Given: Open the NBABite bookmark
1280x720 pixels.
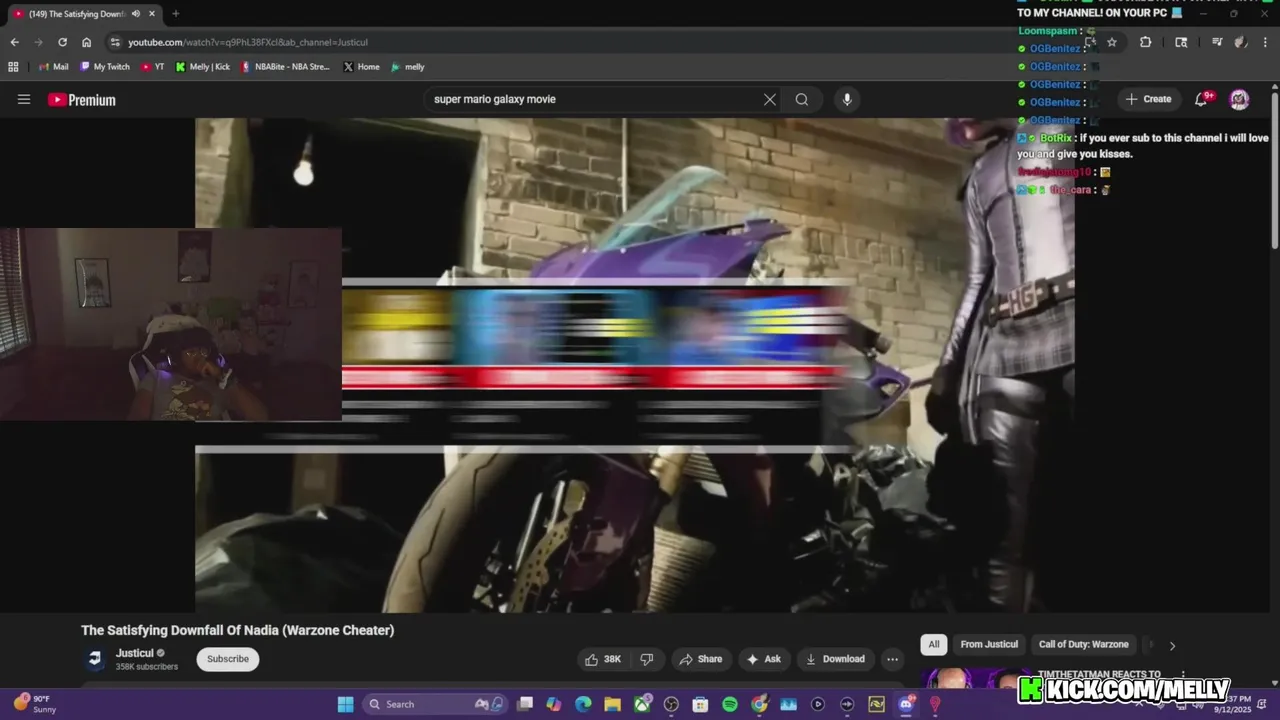Looking at the screenshot, I should click(285, 67).
